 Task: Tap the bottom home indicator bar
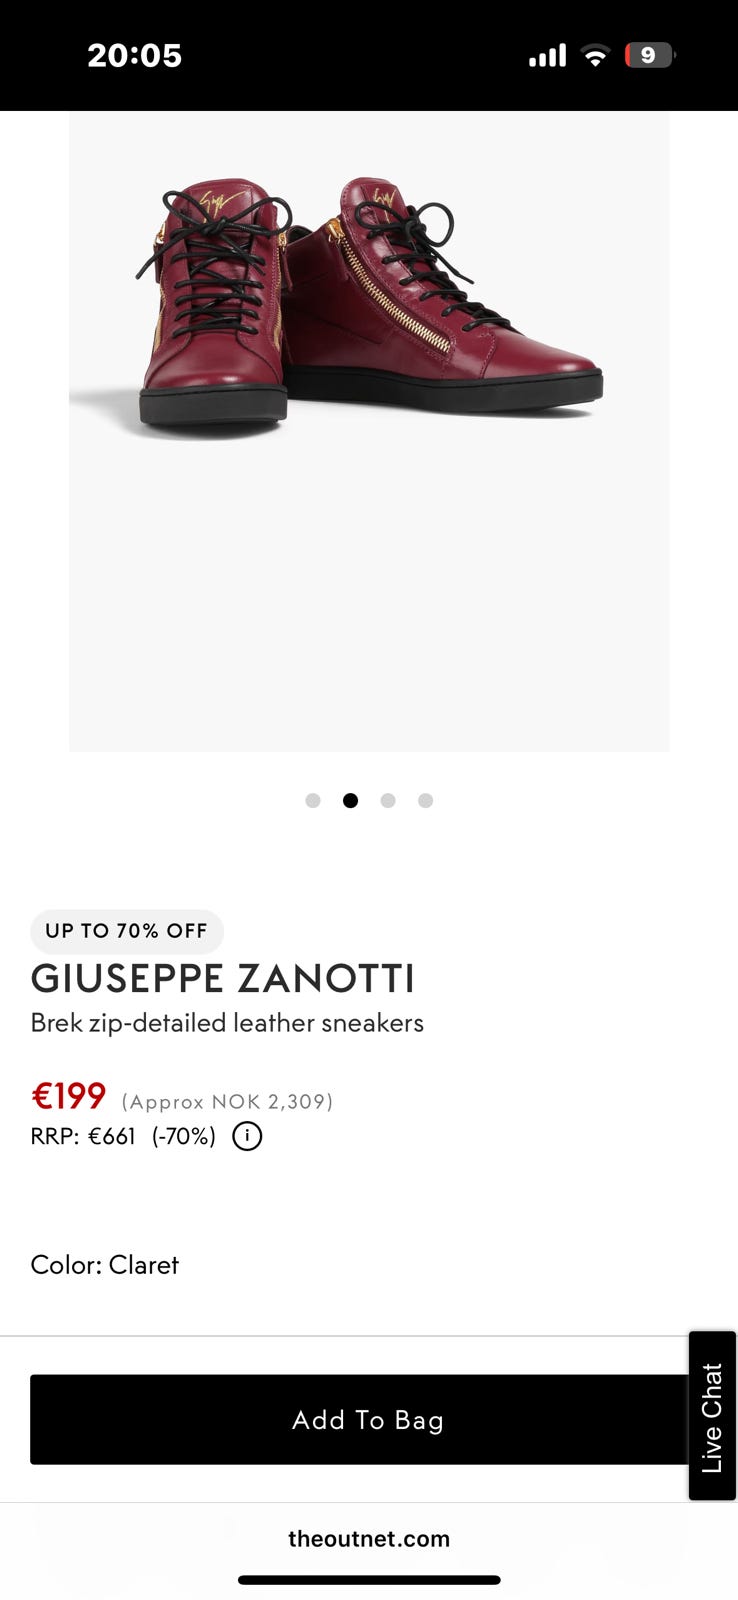tap(369, 1580)
